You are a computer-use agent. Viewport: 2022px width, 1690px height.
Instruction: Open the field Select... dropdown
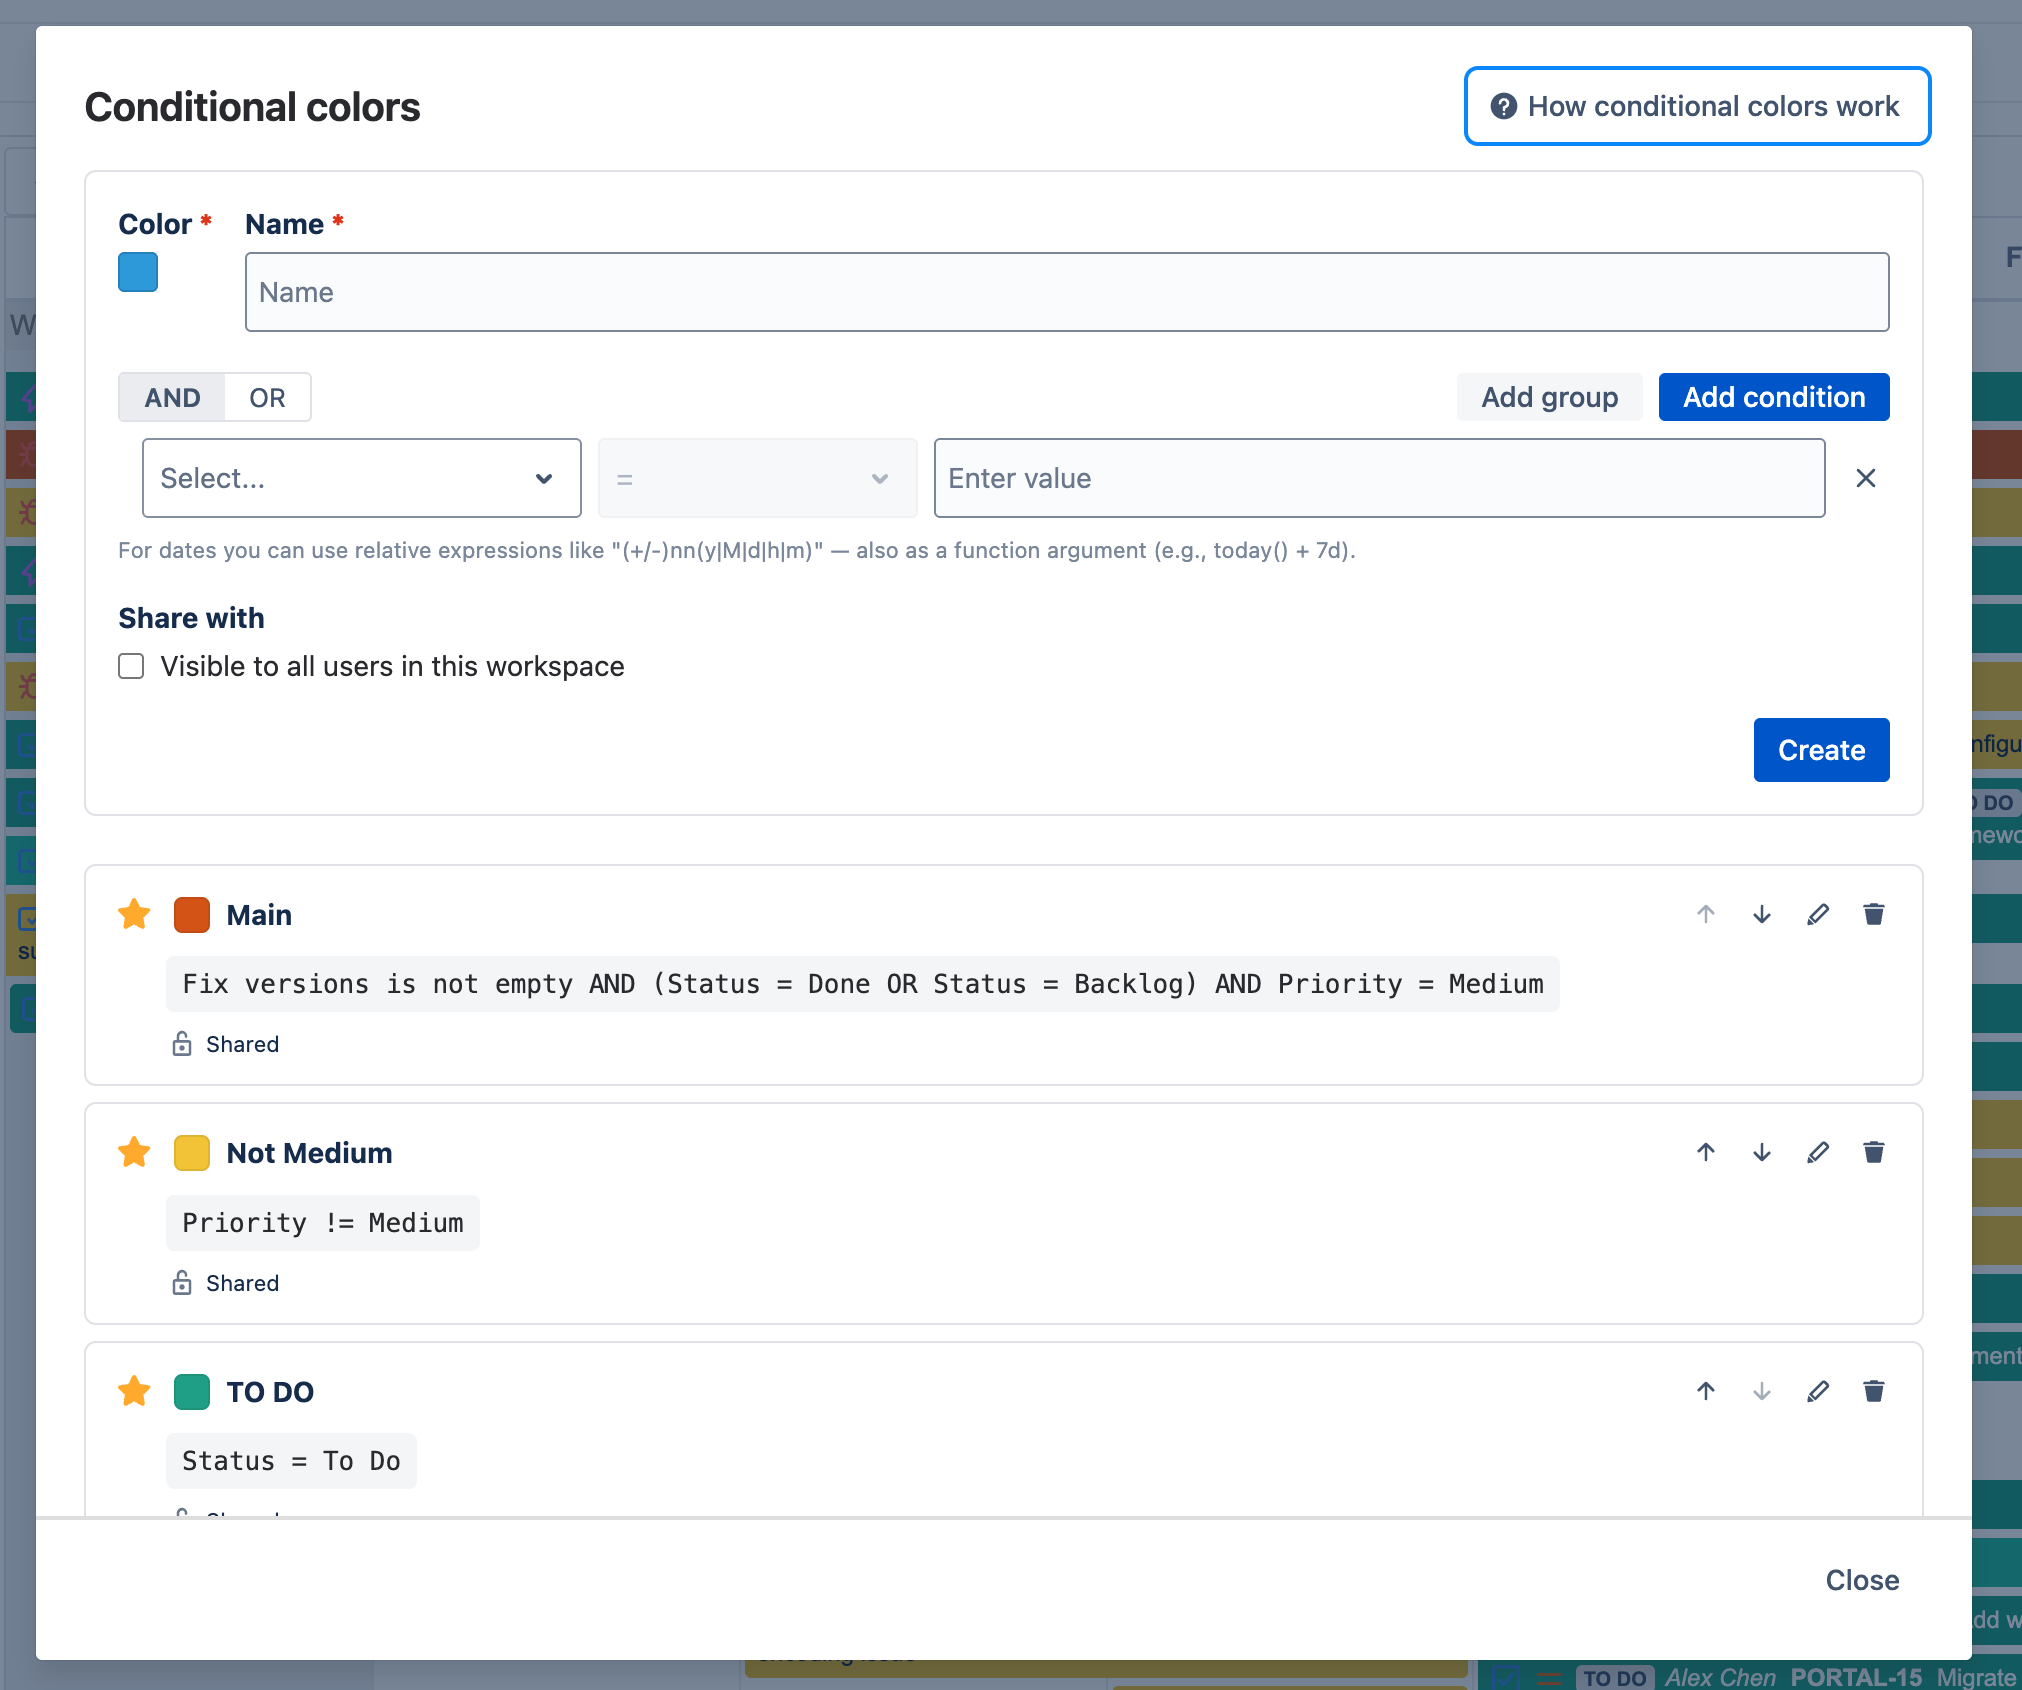pos(362,478)
